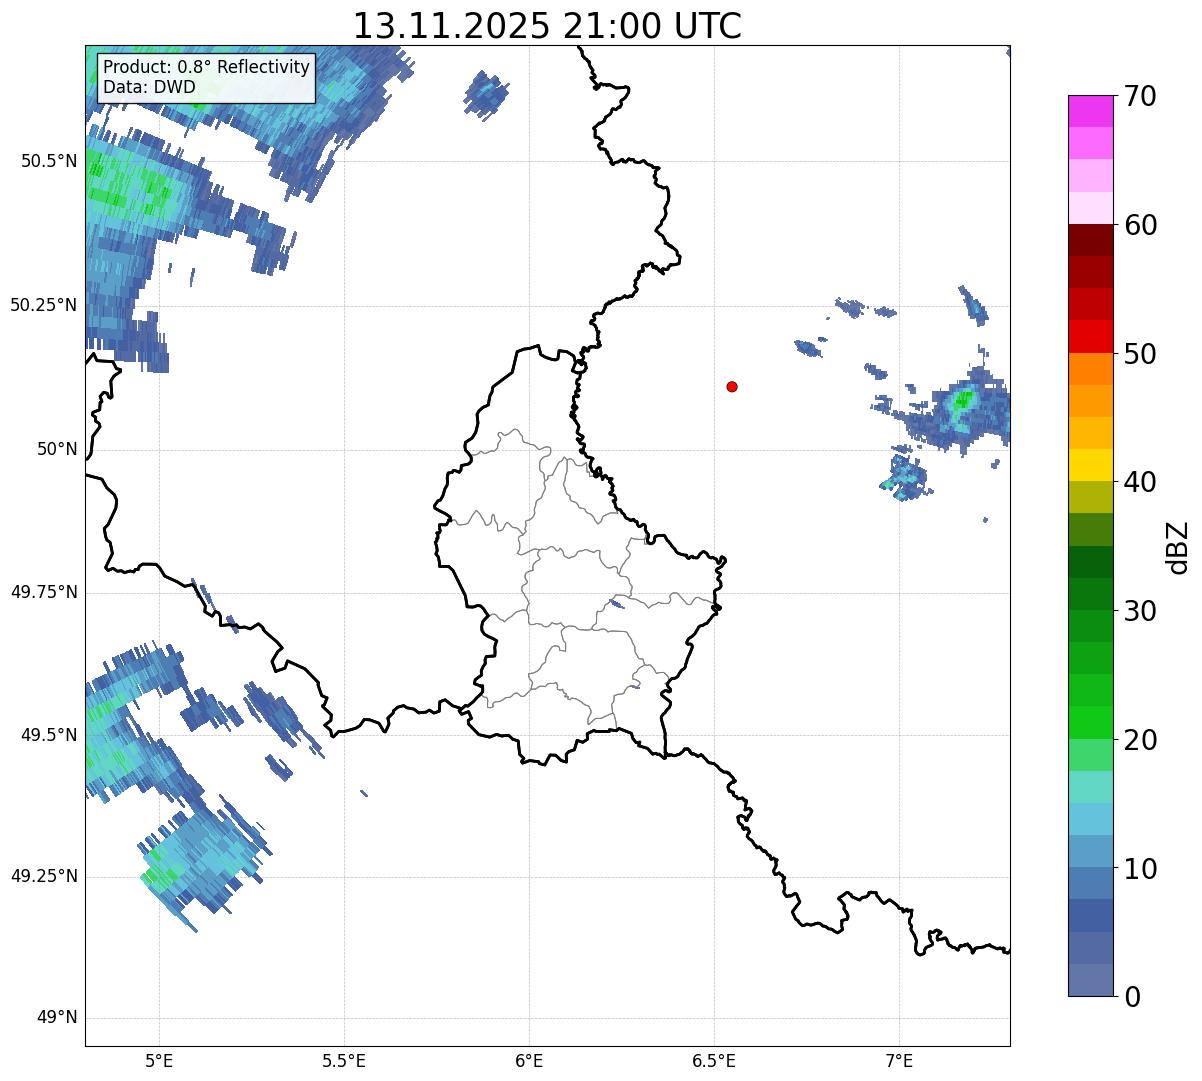This screenshot has width=1202, height=1081.
Task: Click the longitude label 5.5°E
Action: click(344, 1061)
